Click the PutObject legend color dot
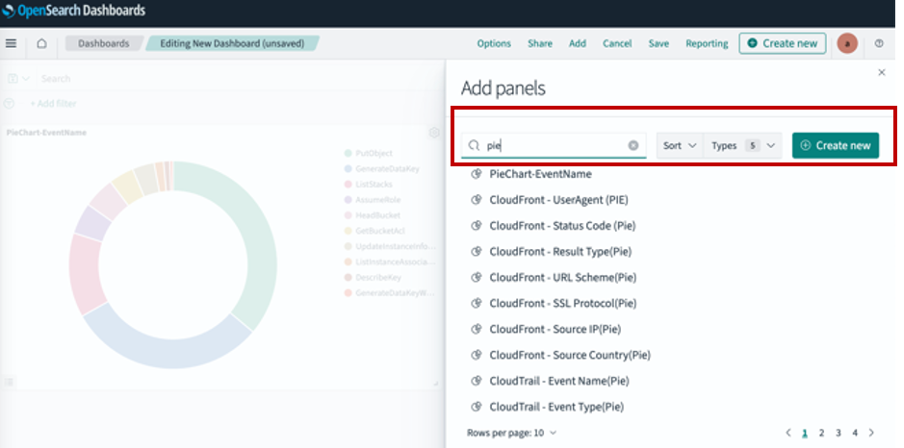The height and width of the screenshot is (448, 904). (x=348, y=153)
